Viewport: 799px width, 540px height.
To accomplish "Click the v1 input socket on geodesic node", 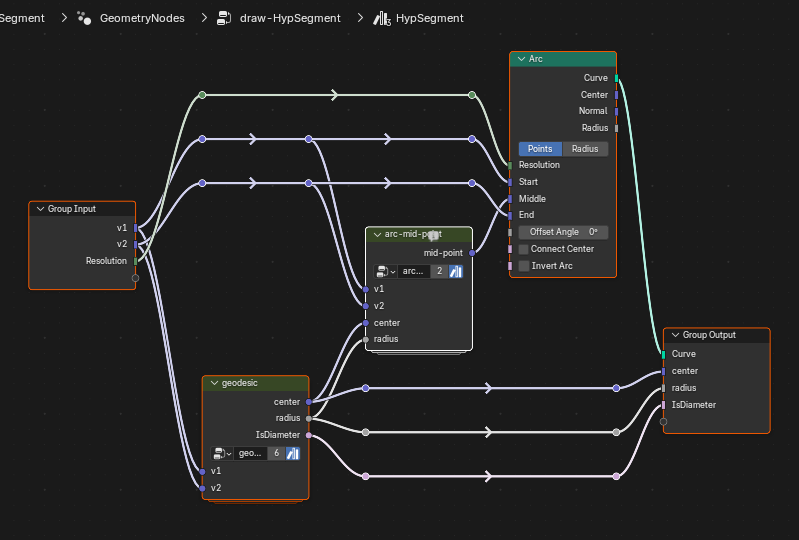I will click(202, 471).
